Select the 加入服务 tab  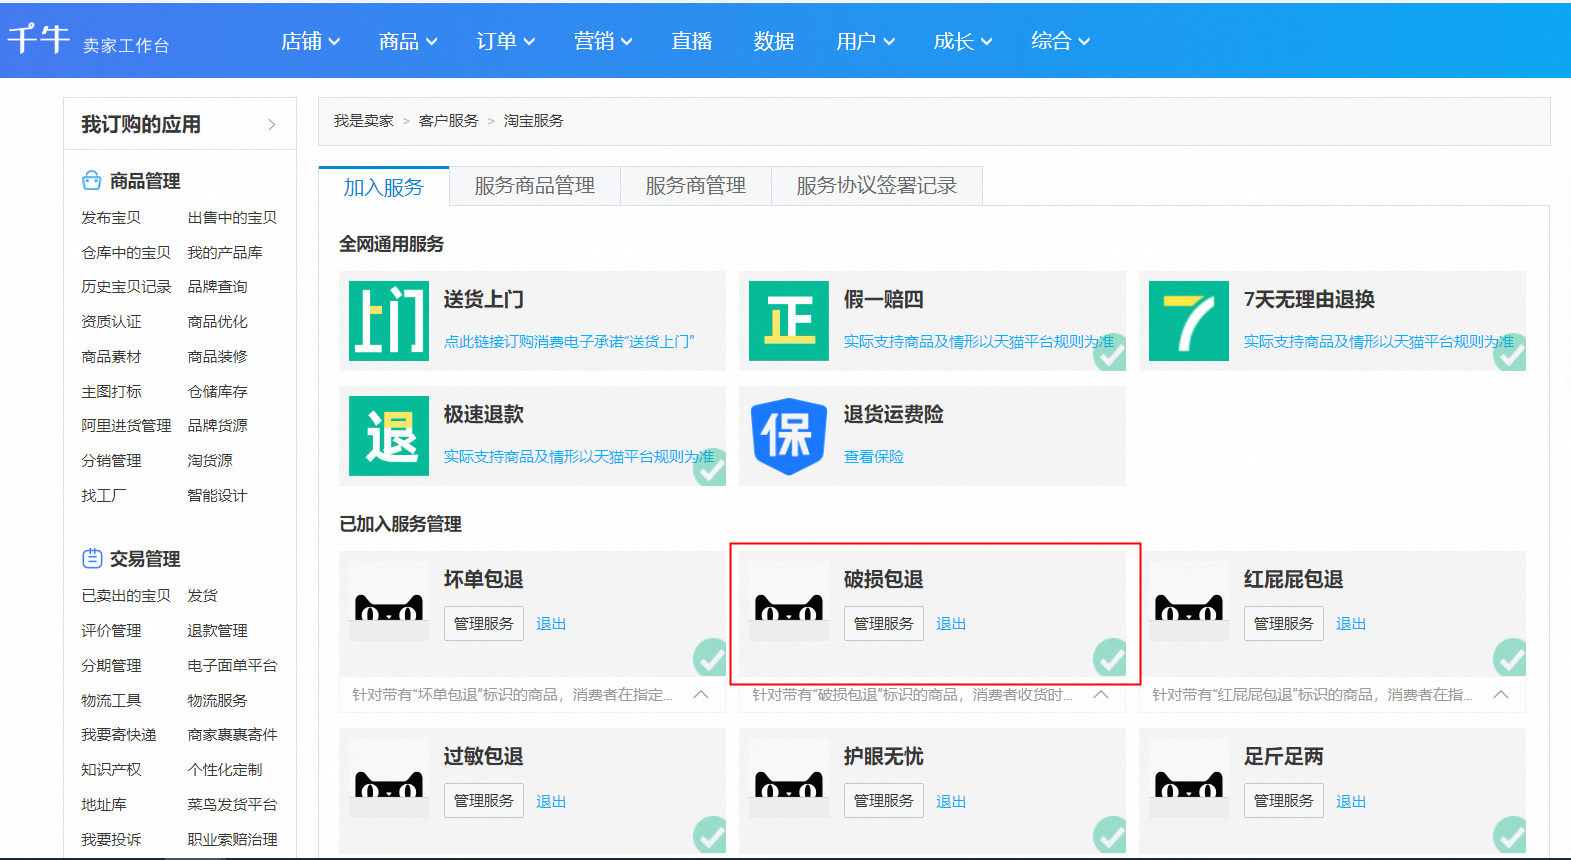coord(384,186)
